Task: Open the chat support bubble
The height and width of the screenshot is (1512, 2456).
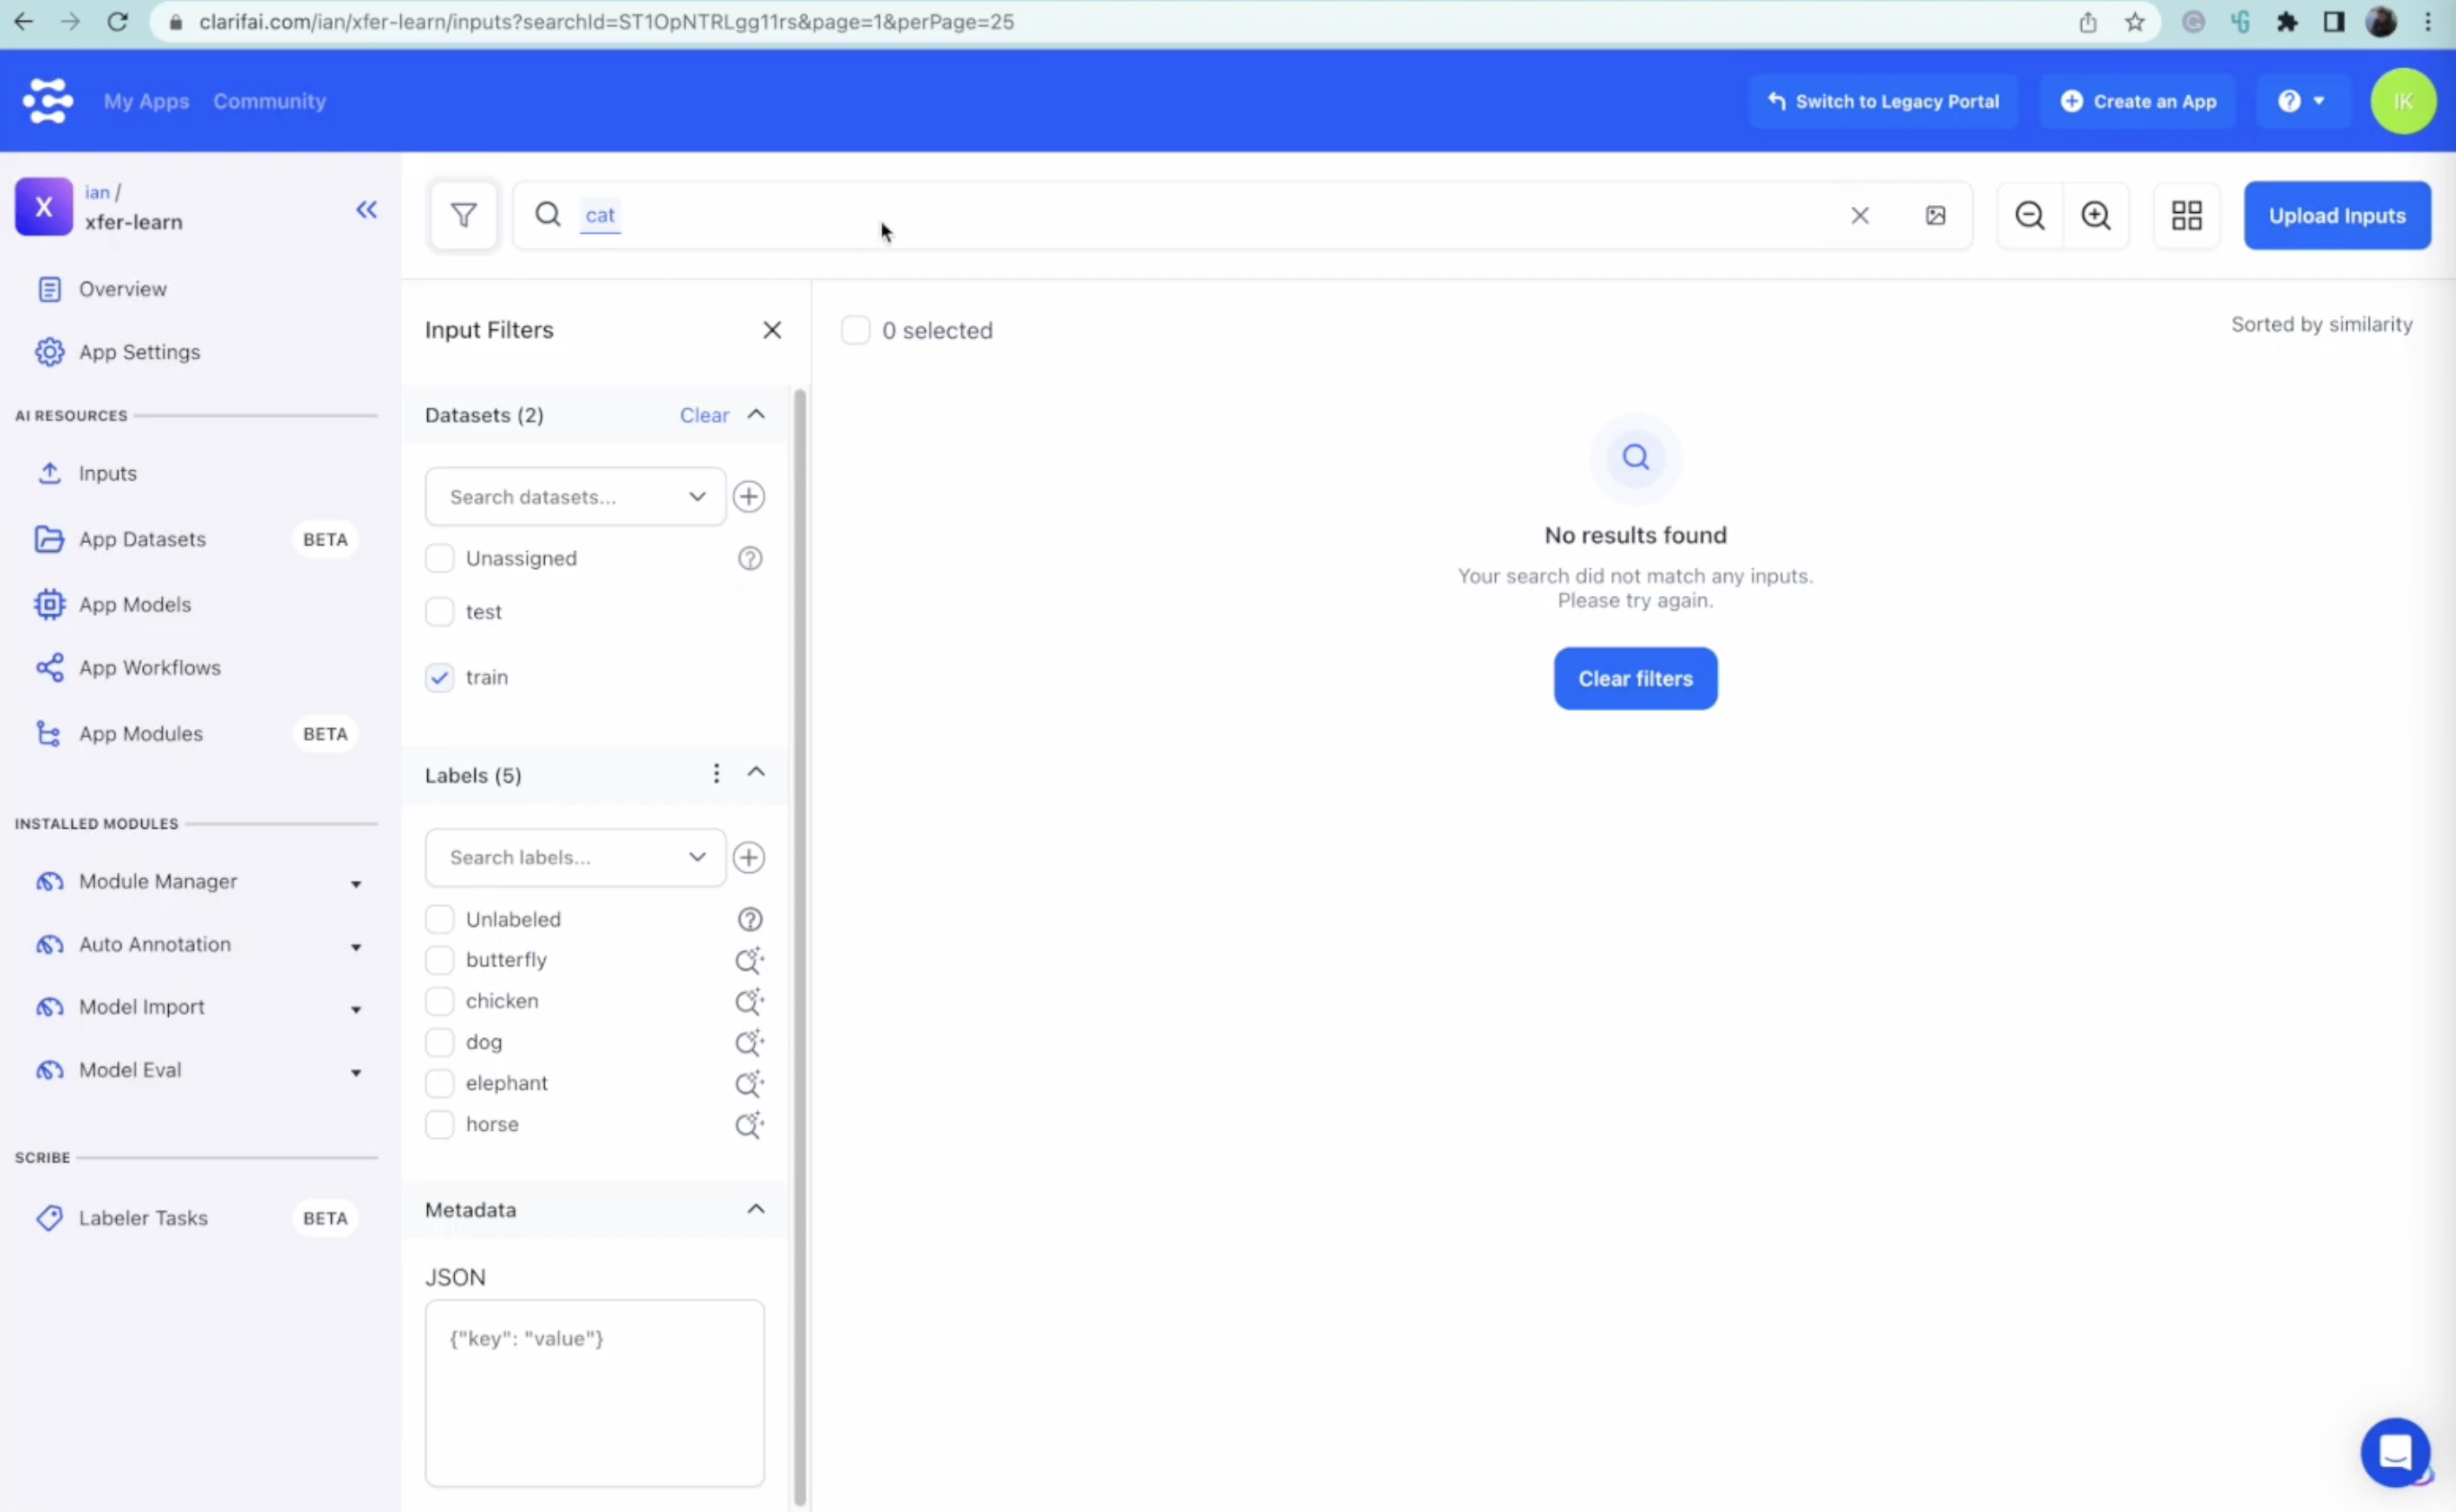Action: [2395, 1451]
